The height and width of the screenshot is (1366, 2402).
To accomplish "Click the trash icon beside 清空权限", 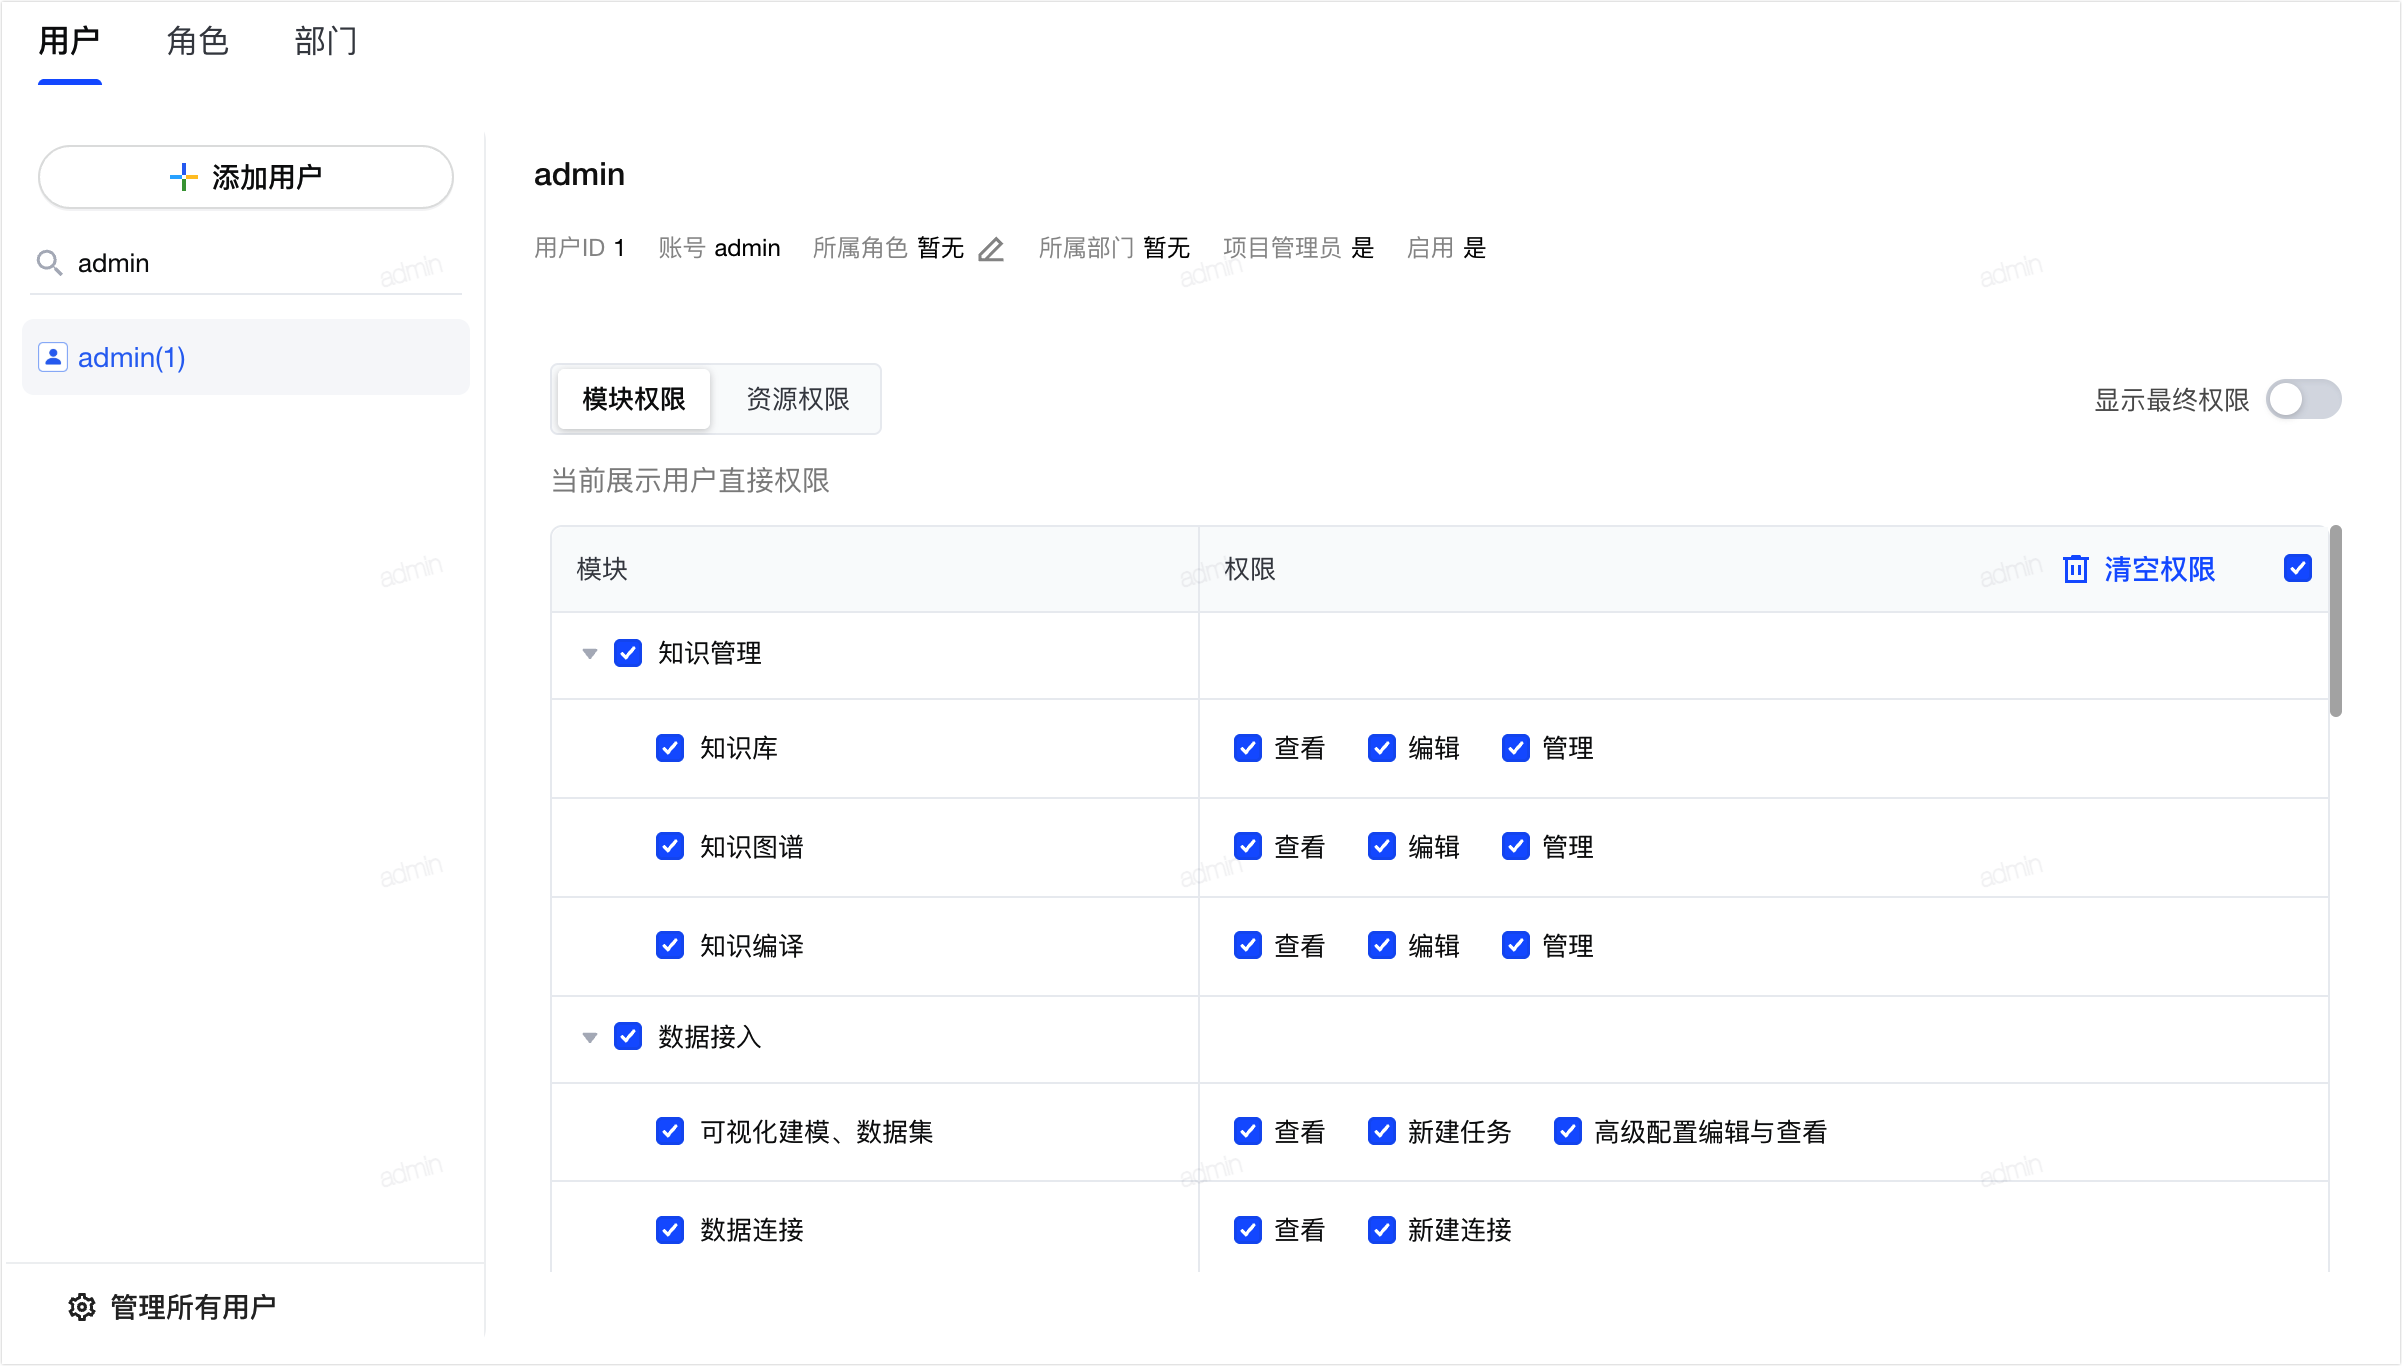I will [2076, 569].
